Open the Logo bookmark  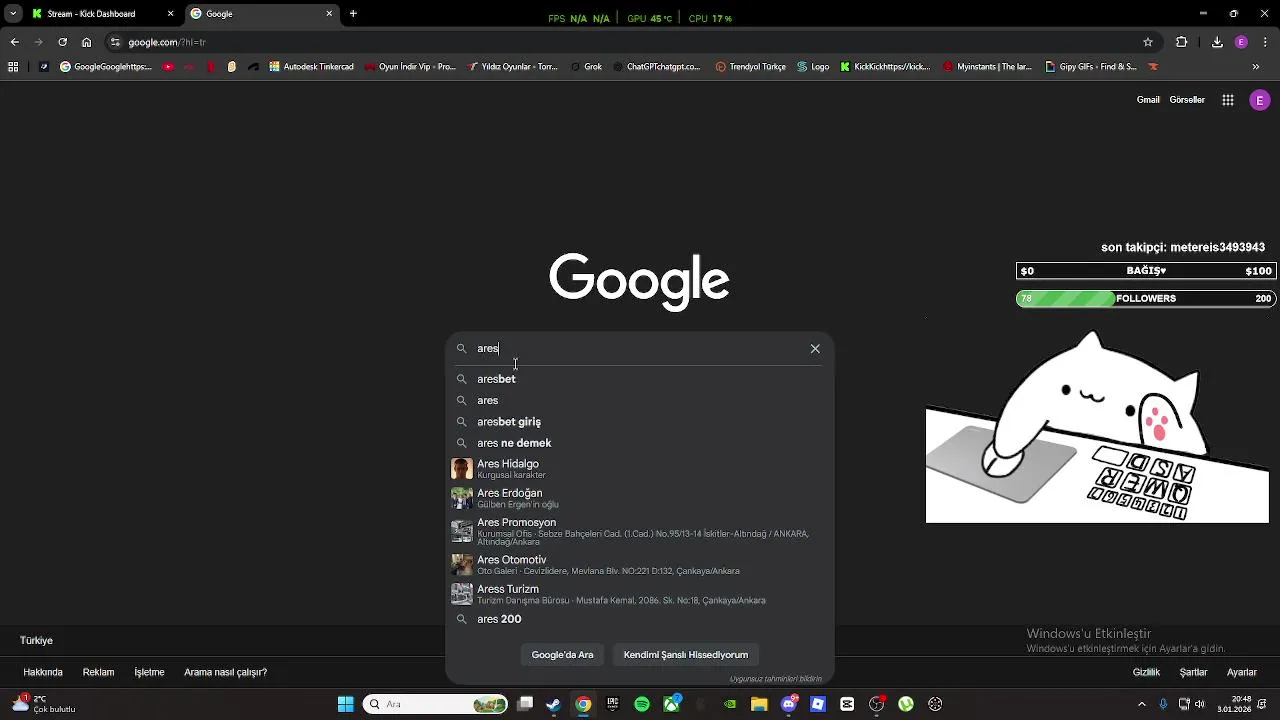813,67
